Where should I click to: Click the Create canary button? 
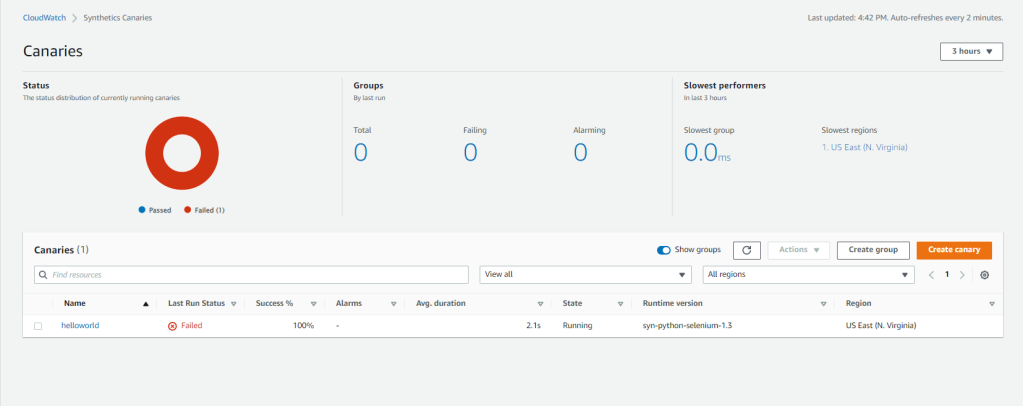954,250
